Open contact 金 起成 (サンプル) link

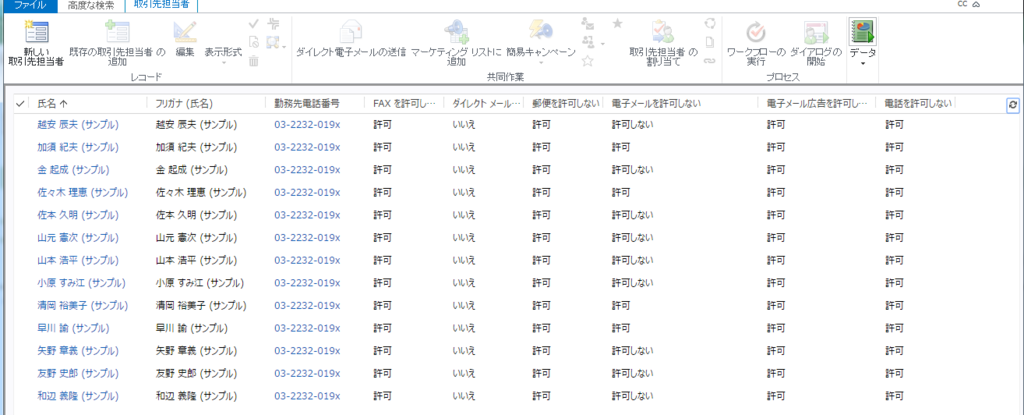coord(73,170)
